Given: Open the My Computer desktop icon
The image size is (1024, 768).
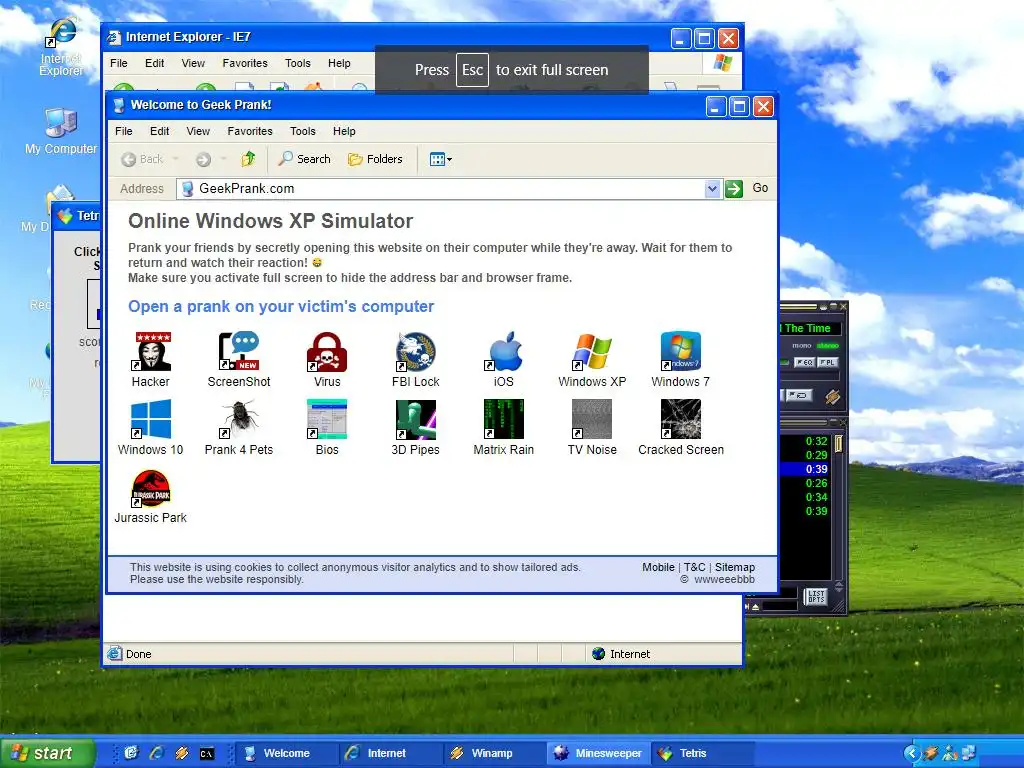Looking at the screenshot, I should pyautogui.click(x=61, y=132).
